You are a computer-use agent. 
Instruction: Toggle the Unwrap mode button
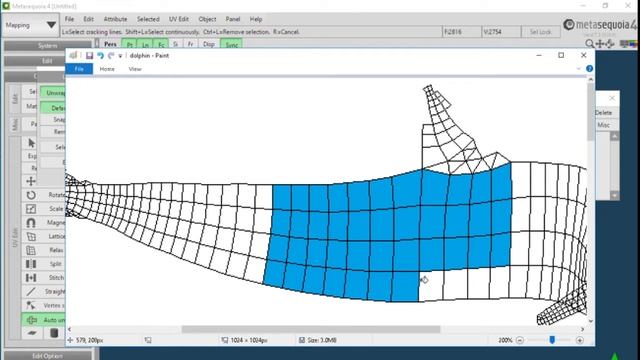53,93
